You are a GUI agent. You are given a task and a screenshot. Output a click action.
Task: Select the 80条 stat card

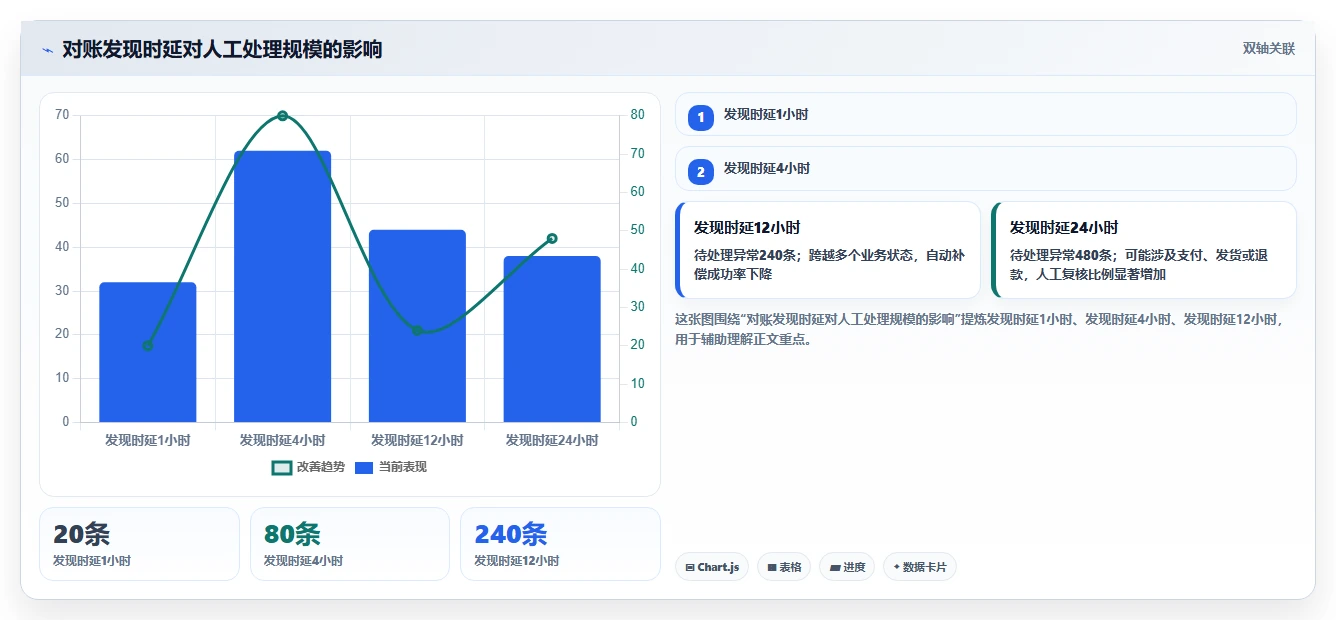click(x=350, y=544)
